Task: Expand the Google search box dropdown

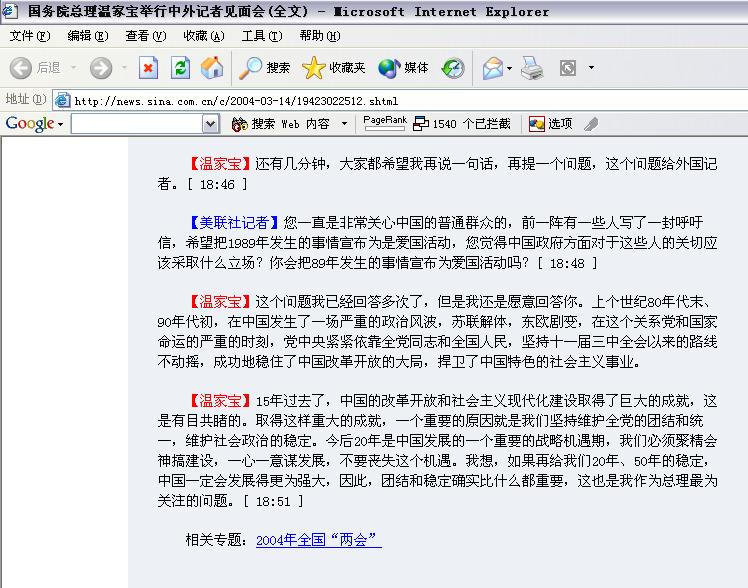Action: coord(210,124)
